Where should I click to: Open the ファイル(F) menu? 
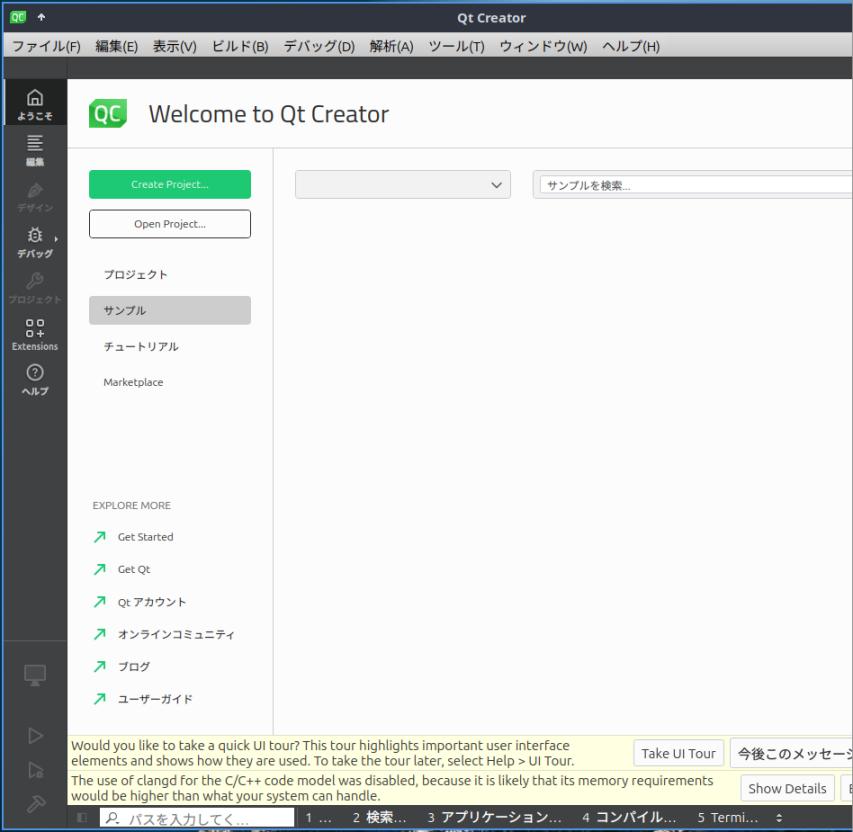tap(46, 46)
